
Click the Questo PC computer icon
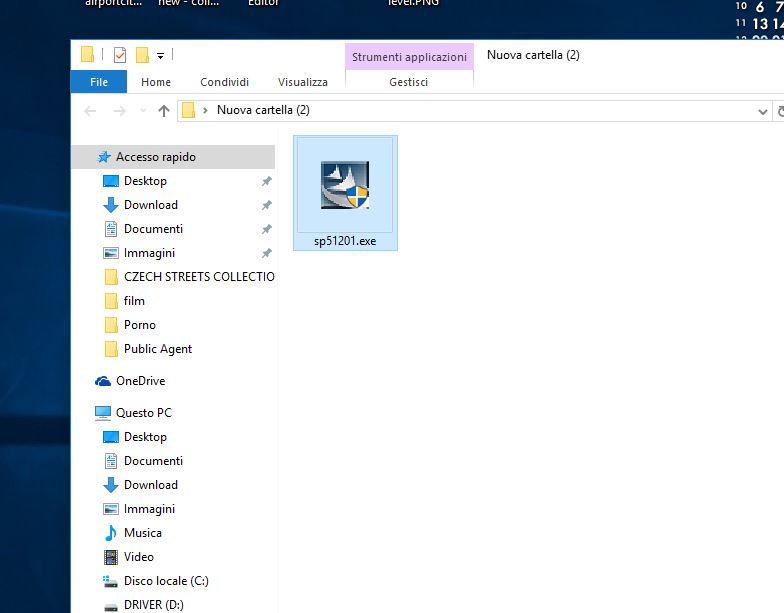[103, 413]
